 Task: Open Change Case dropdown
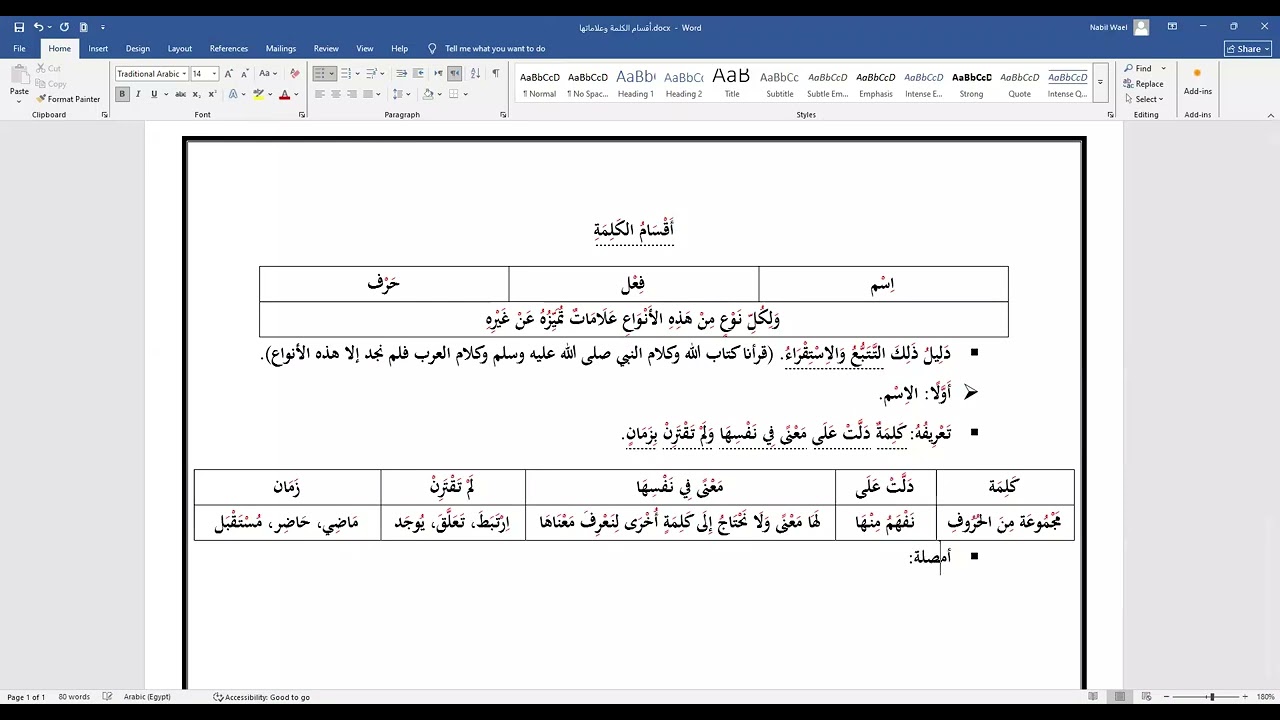click(x=267, y=73)
